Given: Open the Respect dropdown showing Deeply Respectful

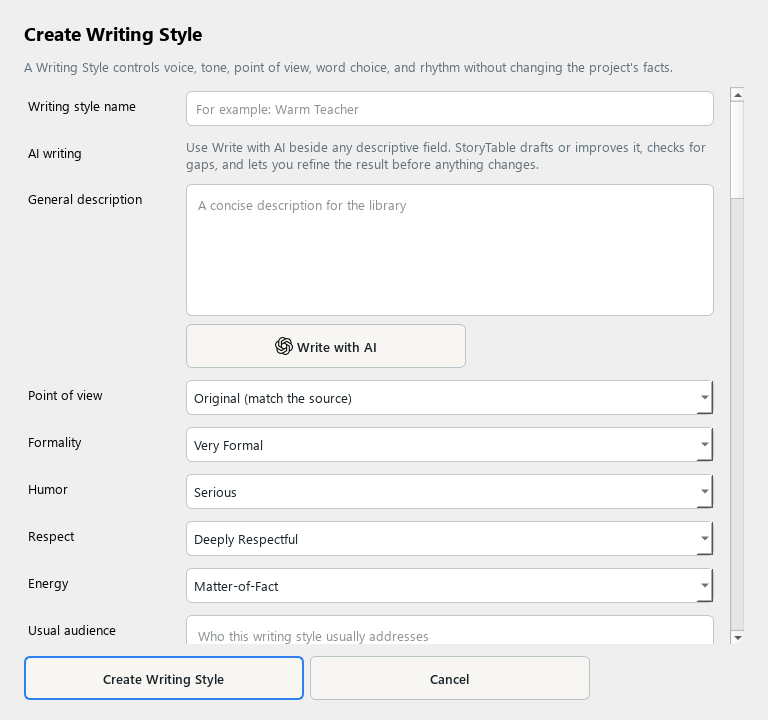Looking at the screenshot, I should [x=449, y=538].
